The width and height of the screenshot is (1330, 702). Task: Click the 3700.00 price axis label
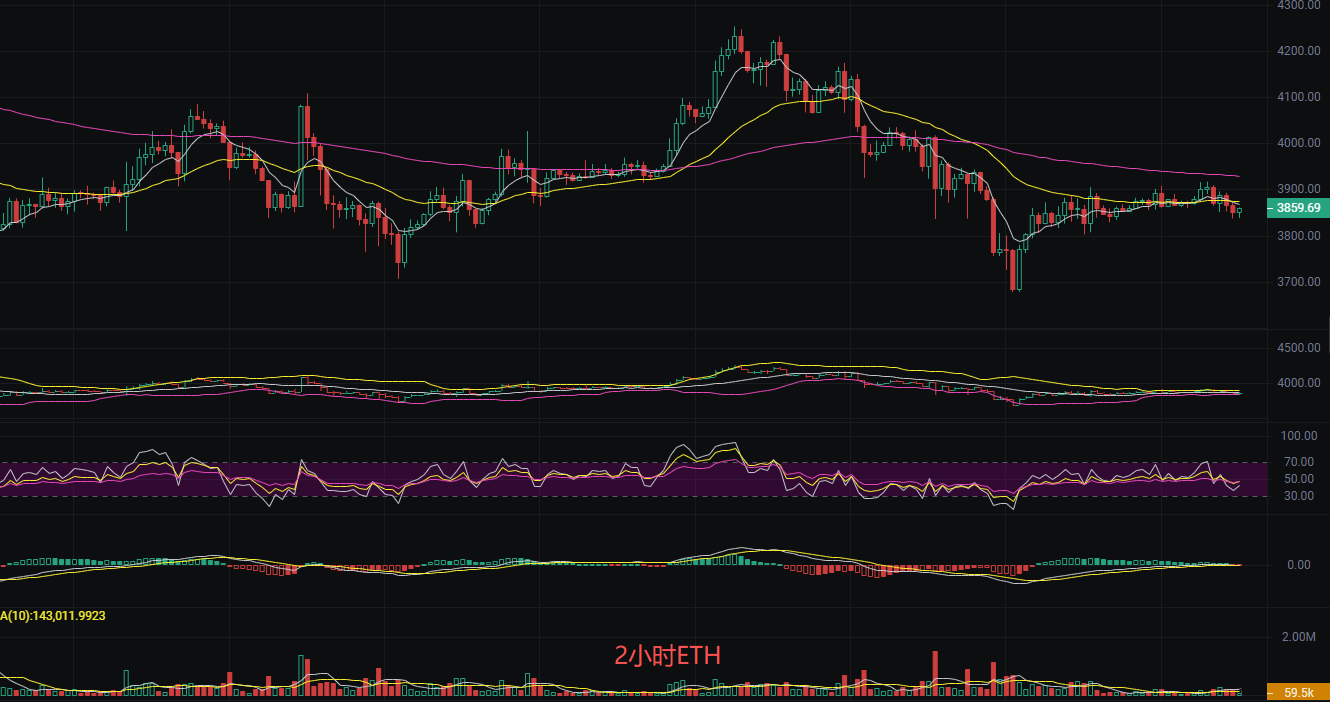1298,282
